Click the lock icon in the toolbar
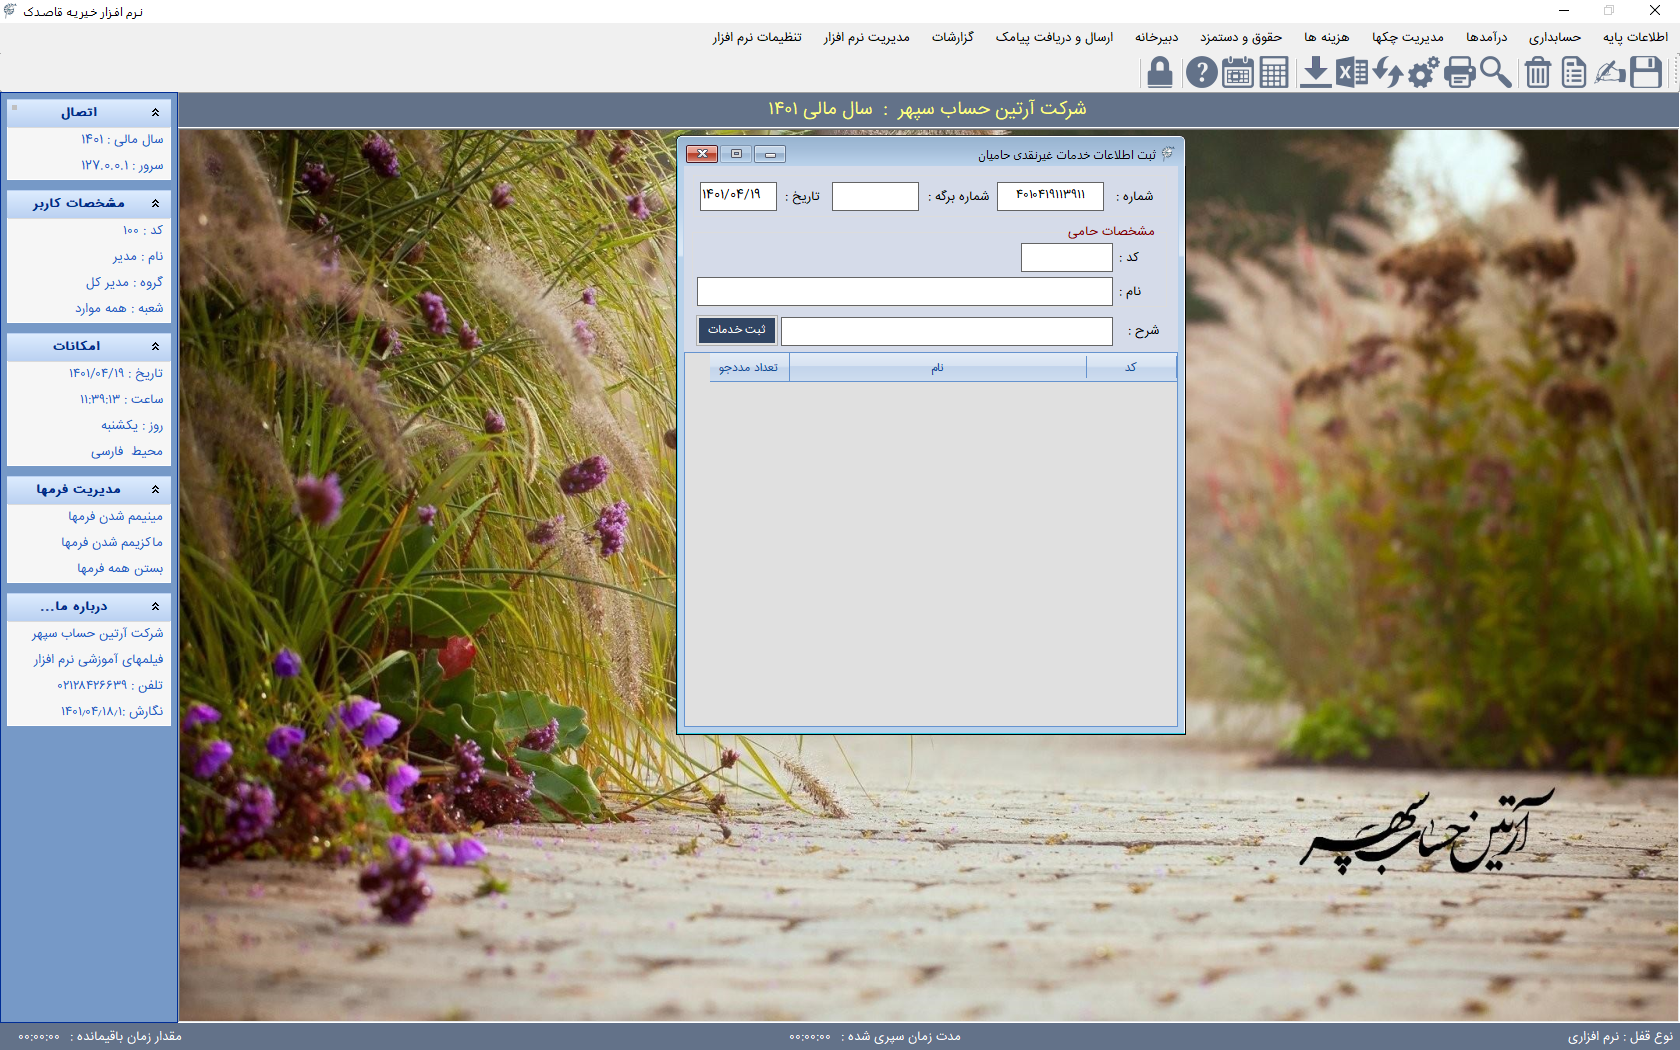The image size is (1680, 1050). point(1159,73)
